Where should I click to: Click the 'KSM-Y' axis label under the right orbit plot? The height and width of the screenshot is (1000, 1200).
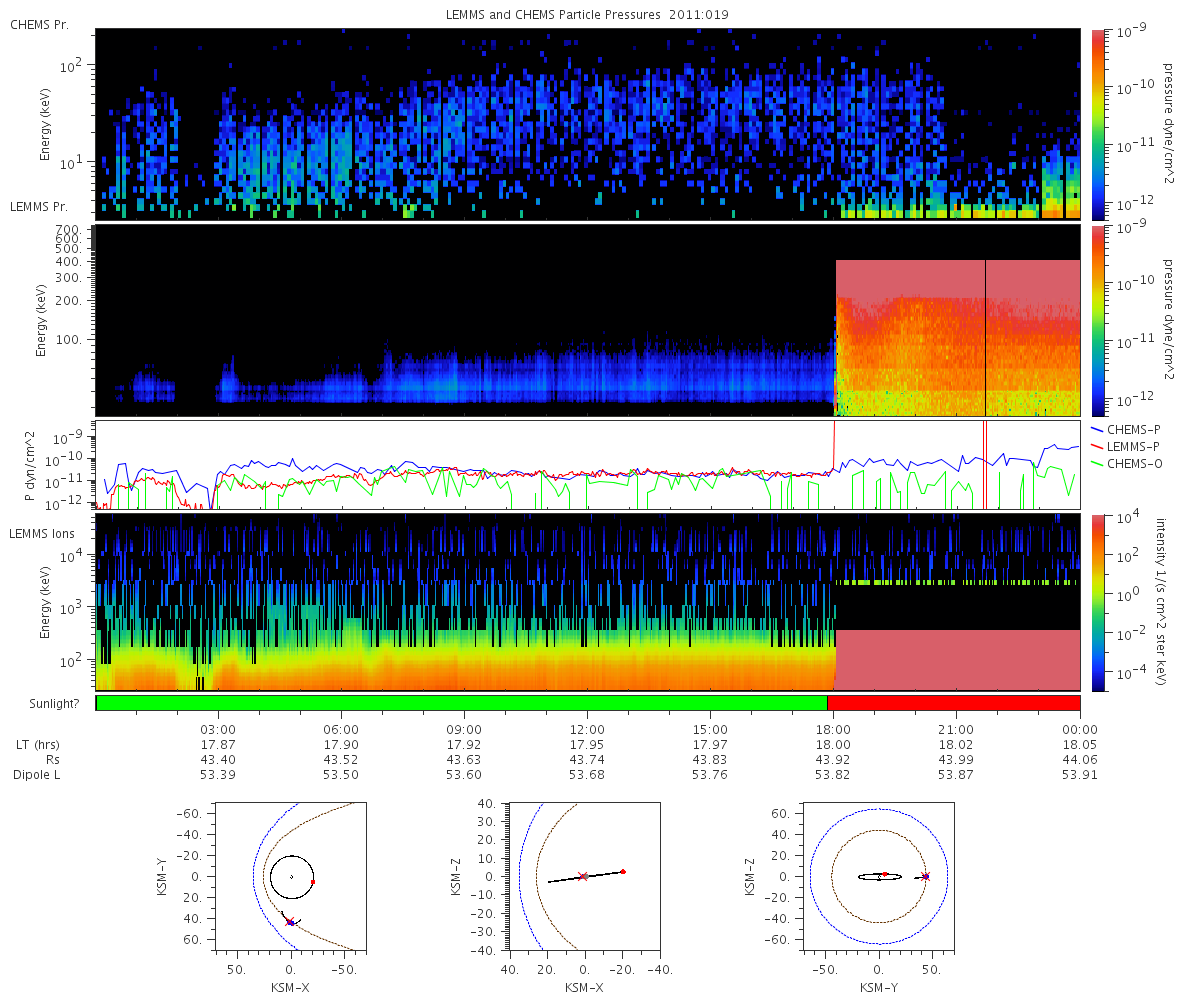(x=879, y=987)
